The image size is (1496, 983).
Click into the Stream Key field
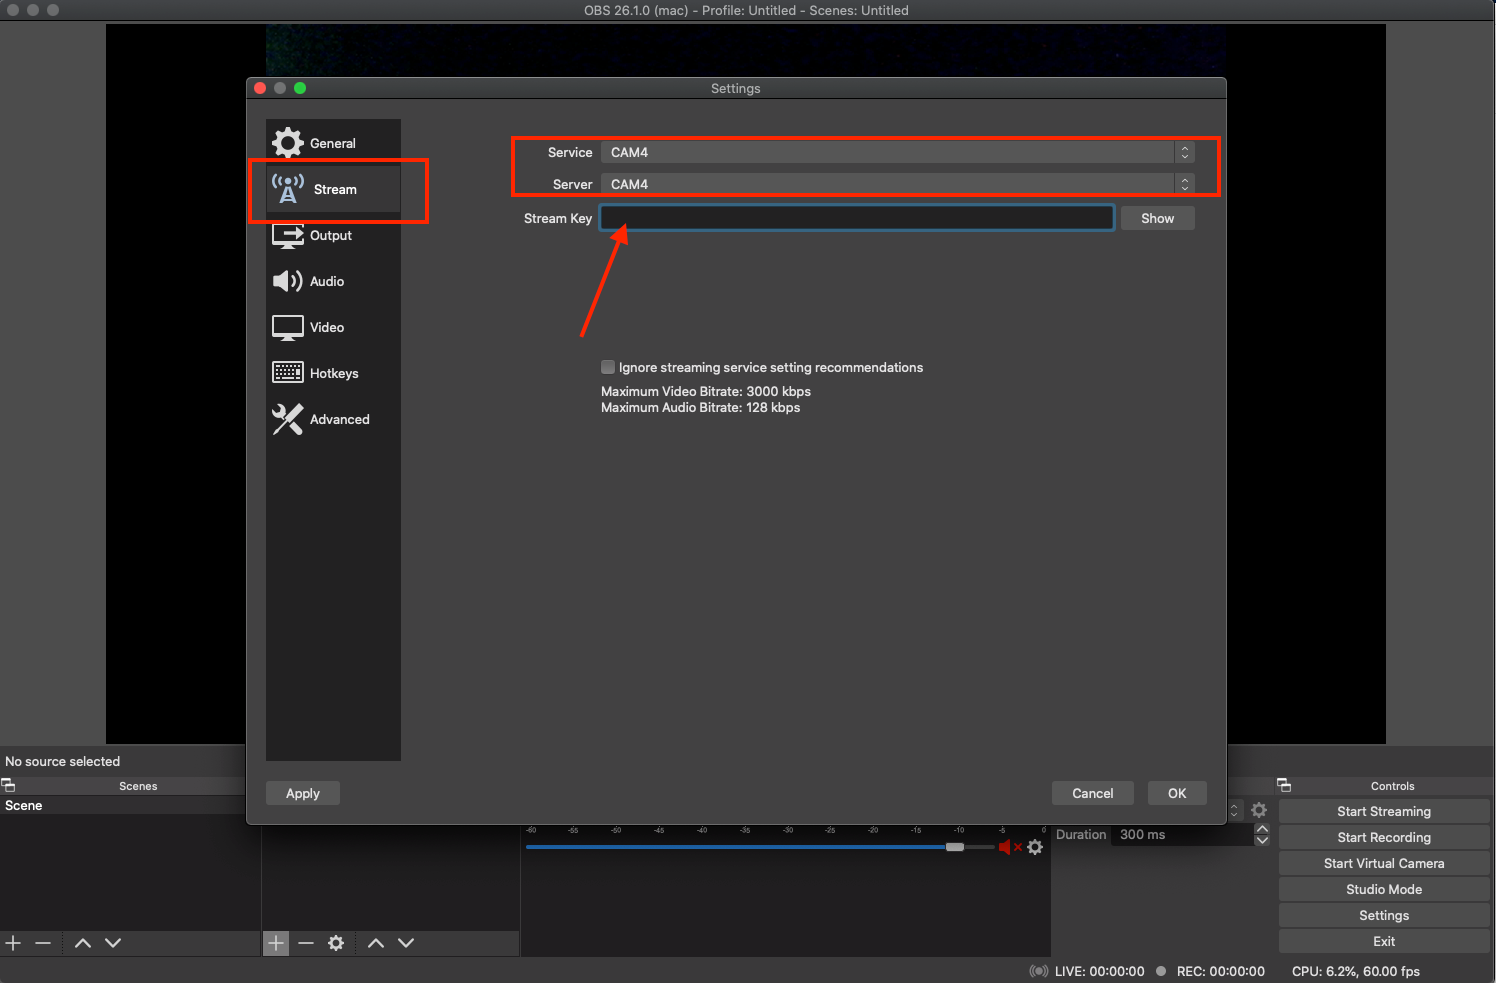(x=856, y=218)
